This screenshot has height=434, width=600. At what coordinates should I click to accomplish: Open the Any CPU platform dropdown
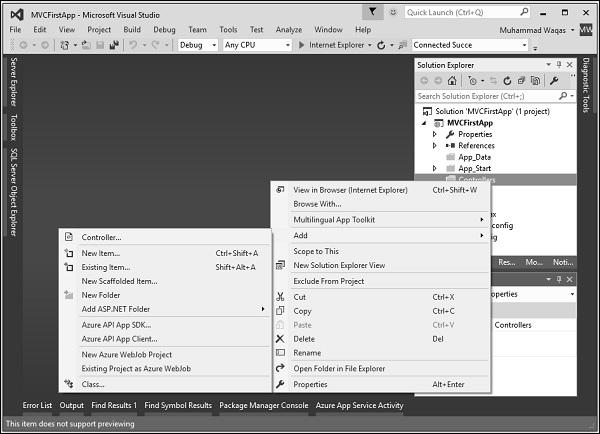click(255, 45)
